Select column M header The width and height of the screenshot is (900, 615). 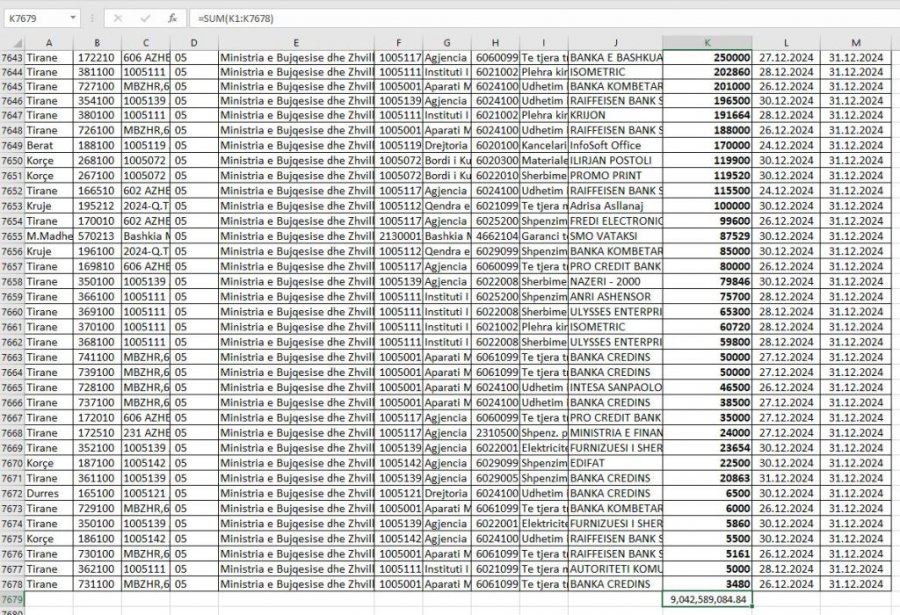point(856,42)
